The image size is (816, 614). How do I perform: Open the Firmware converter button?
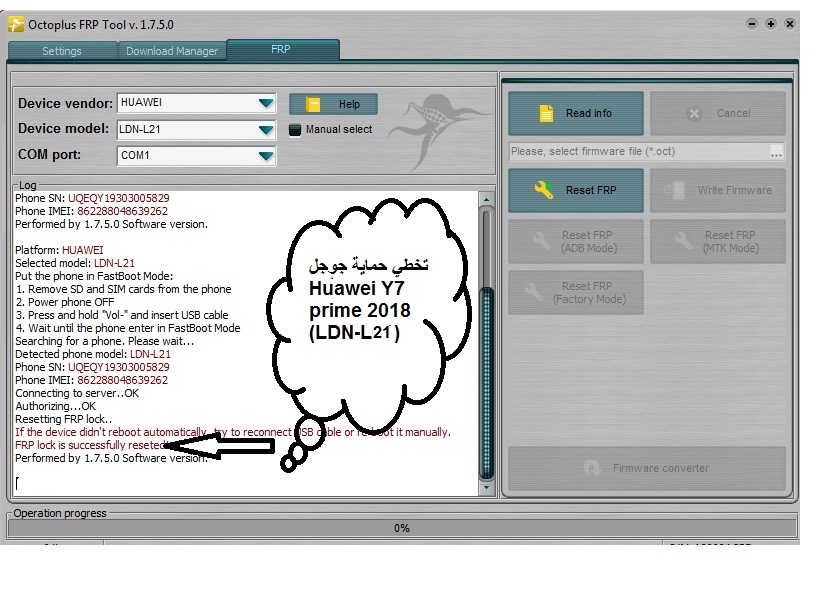click(x=647, y=468)
